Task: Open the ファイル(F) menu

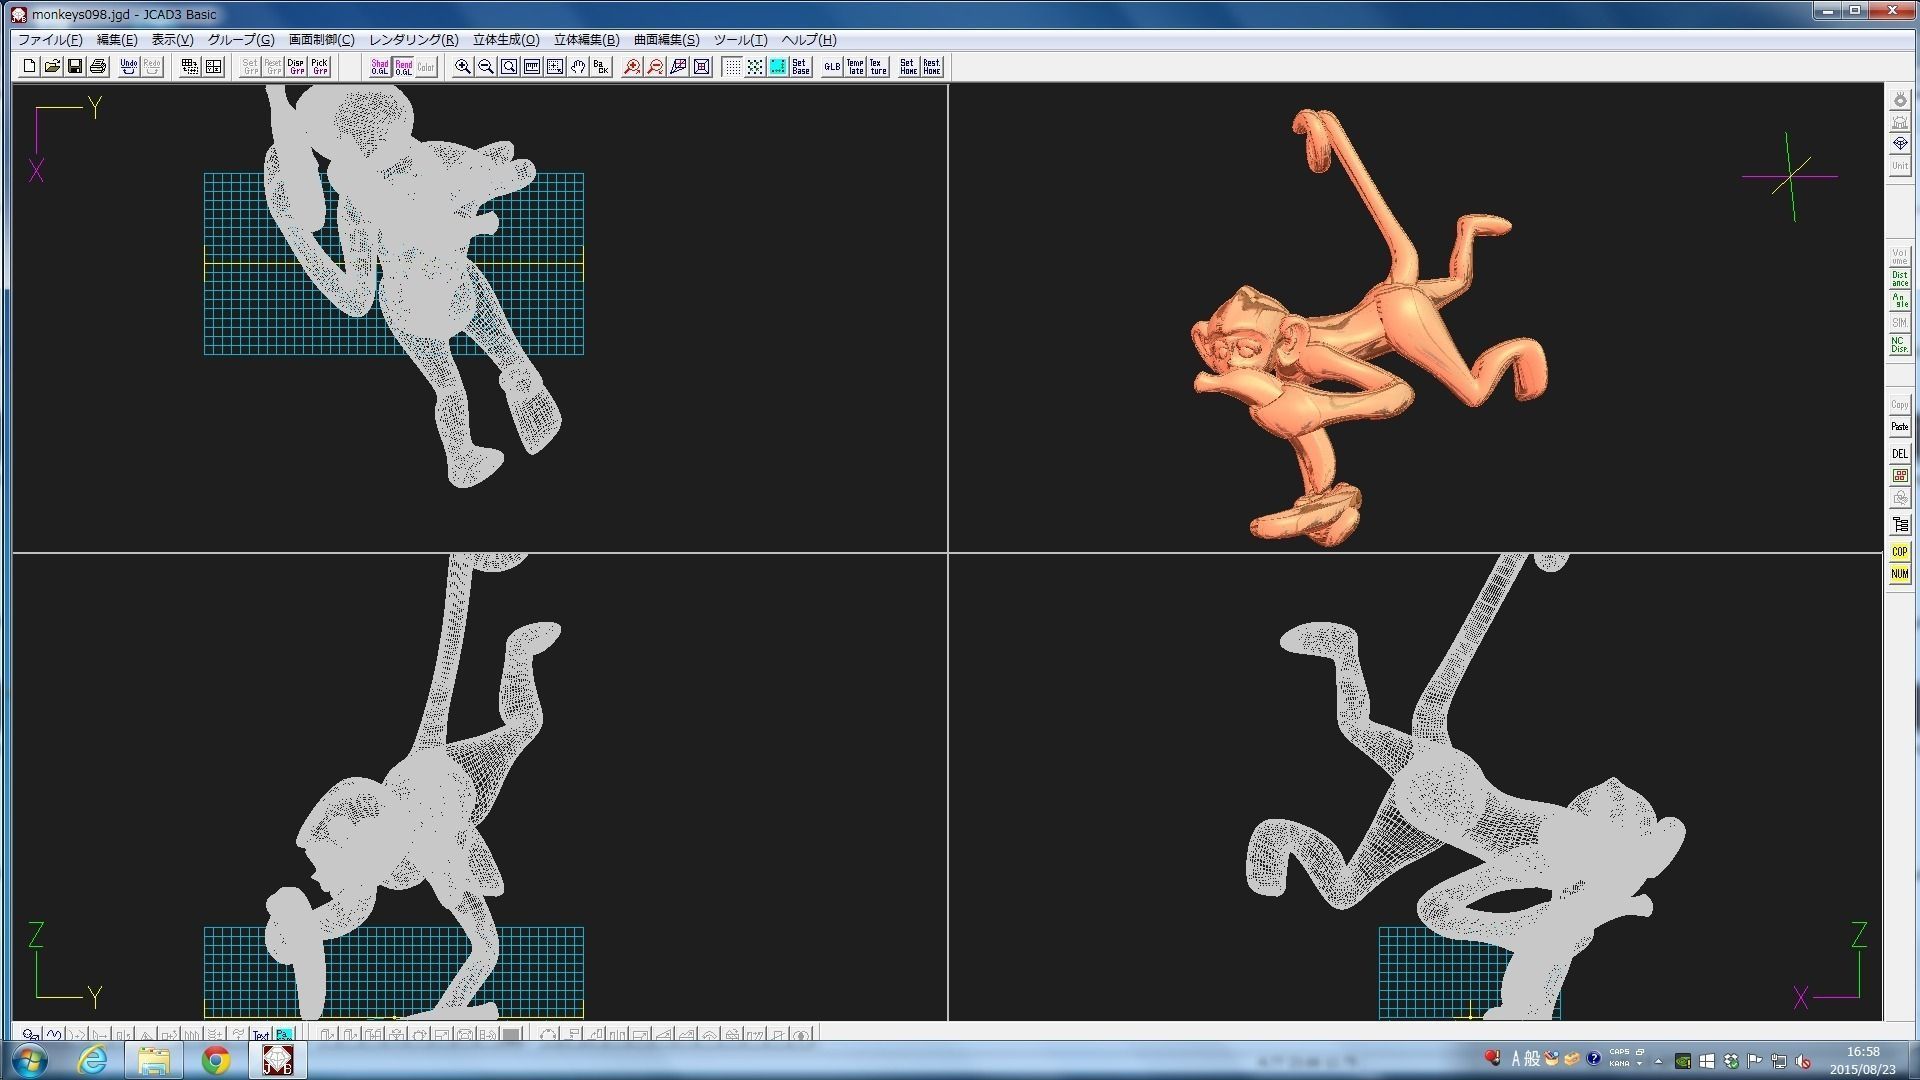Action: click(50, 40)
